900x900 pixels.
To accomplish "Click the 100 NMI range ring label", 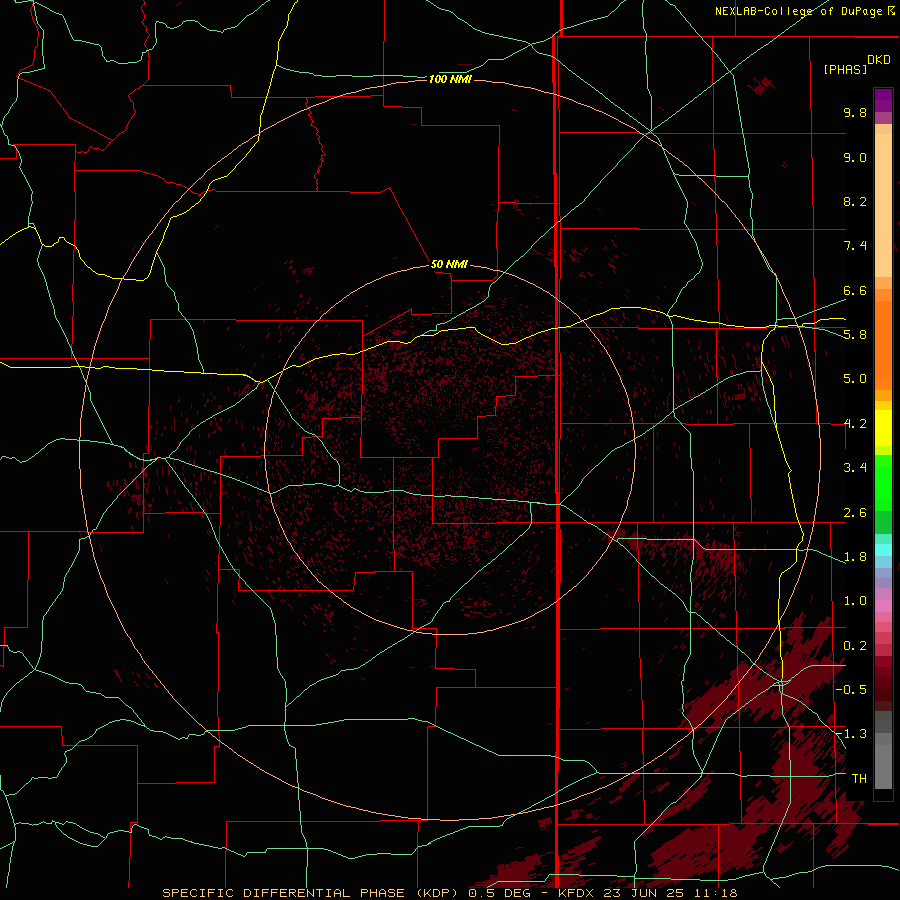I will (450, 79).
